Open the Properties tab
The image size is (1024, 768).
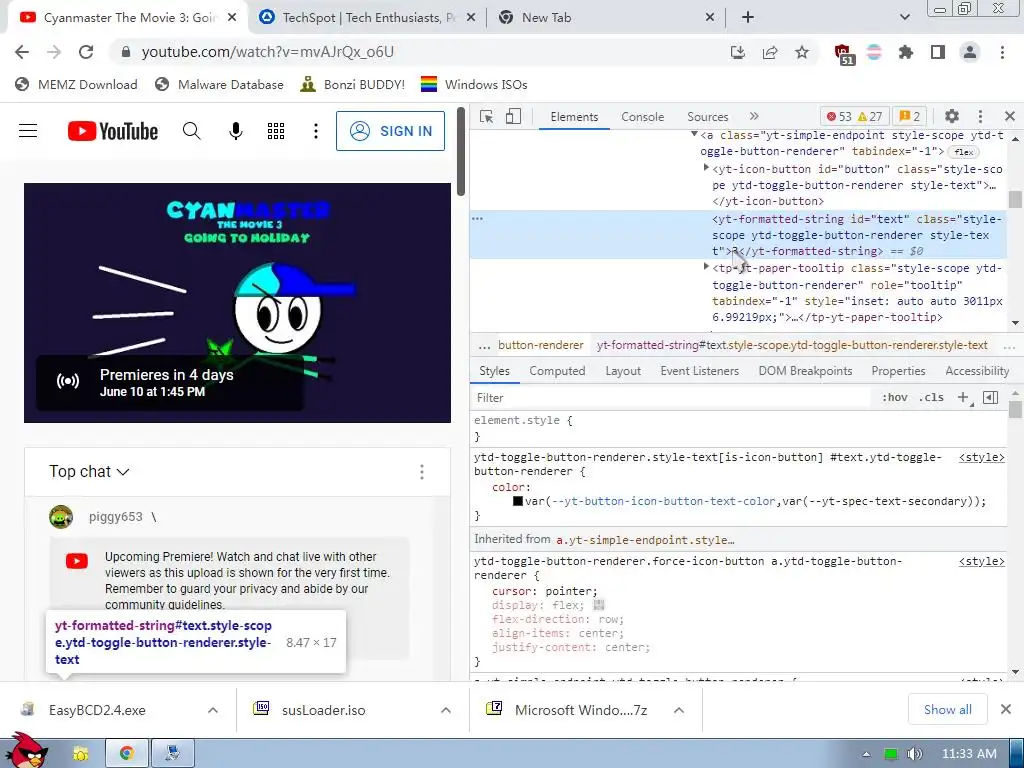(898, 371)
